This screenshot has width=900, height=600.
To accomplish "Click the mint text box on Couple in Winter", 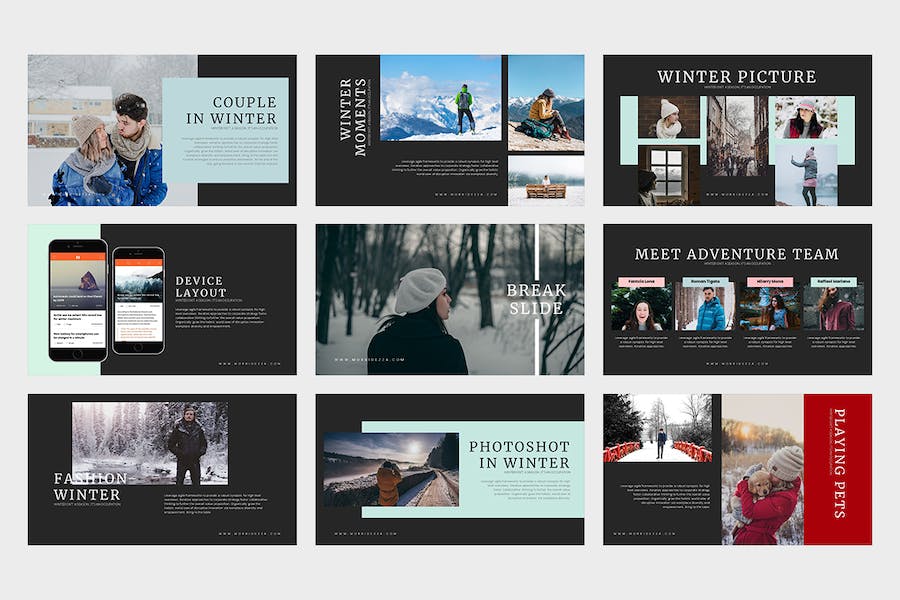I will pos(226,130).
